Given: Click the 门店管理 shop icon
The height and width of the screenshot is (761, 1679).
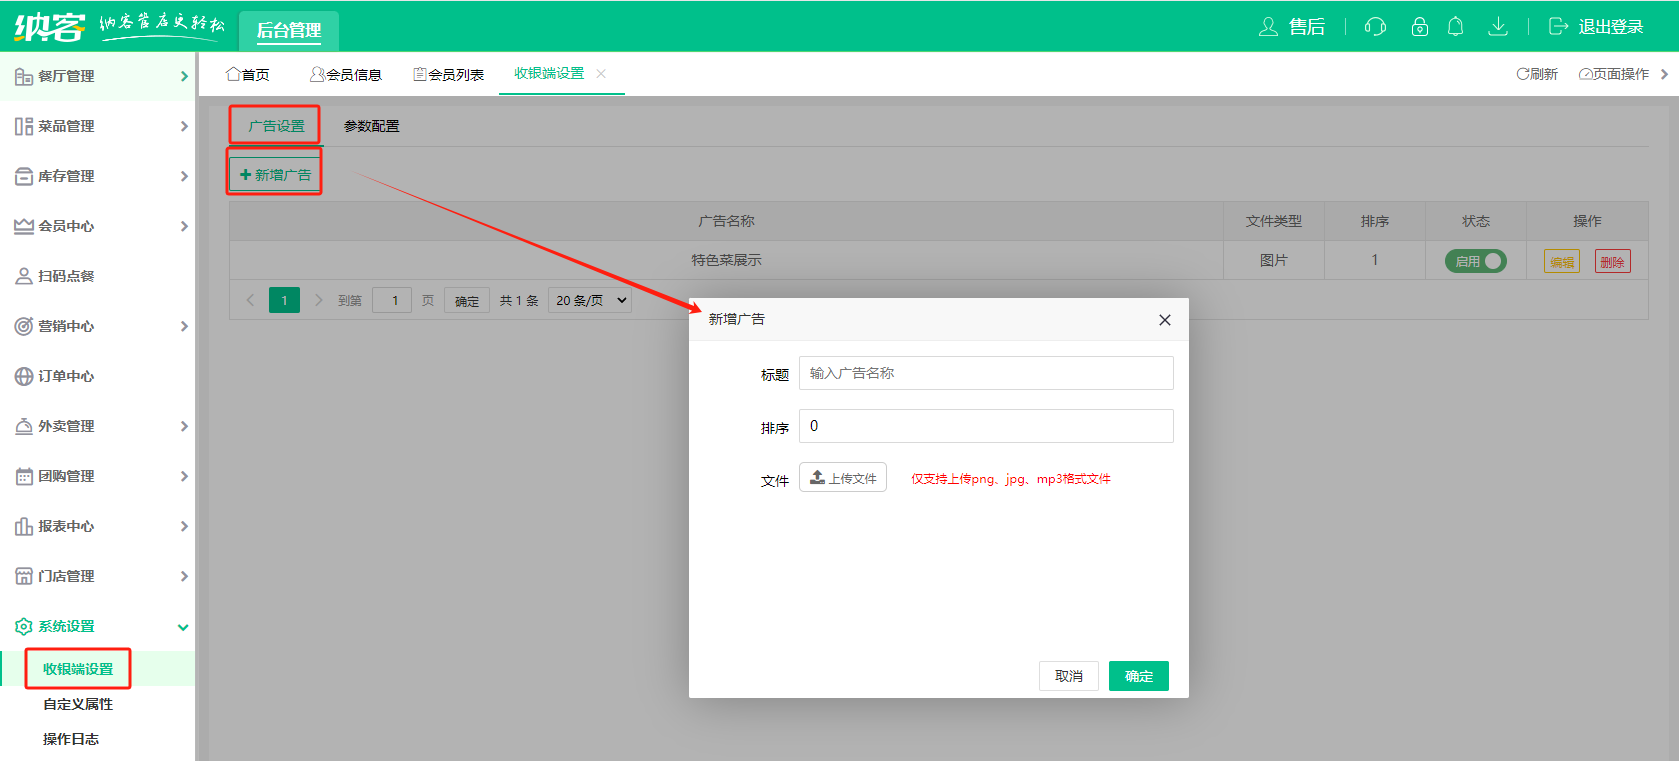Looking at the screenshot, I should click(24, 576).
